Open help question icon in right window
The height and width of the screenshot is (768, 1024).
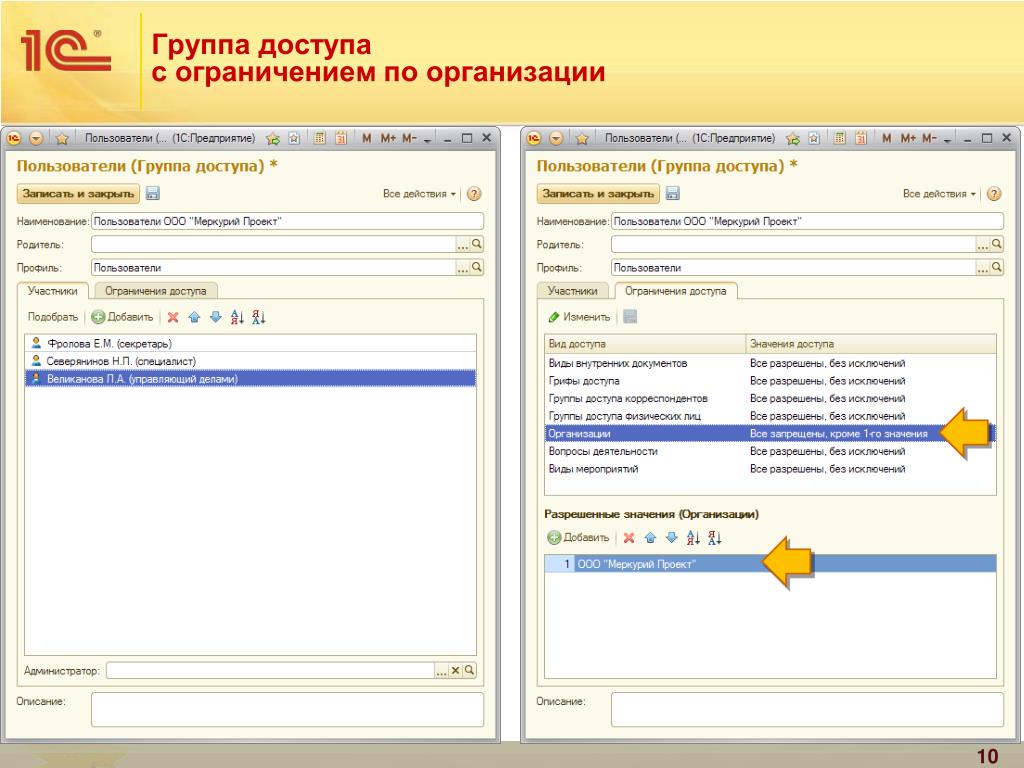(x=994, y=194)
